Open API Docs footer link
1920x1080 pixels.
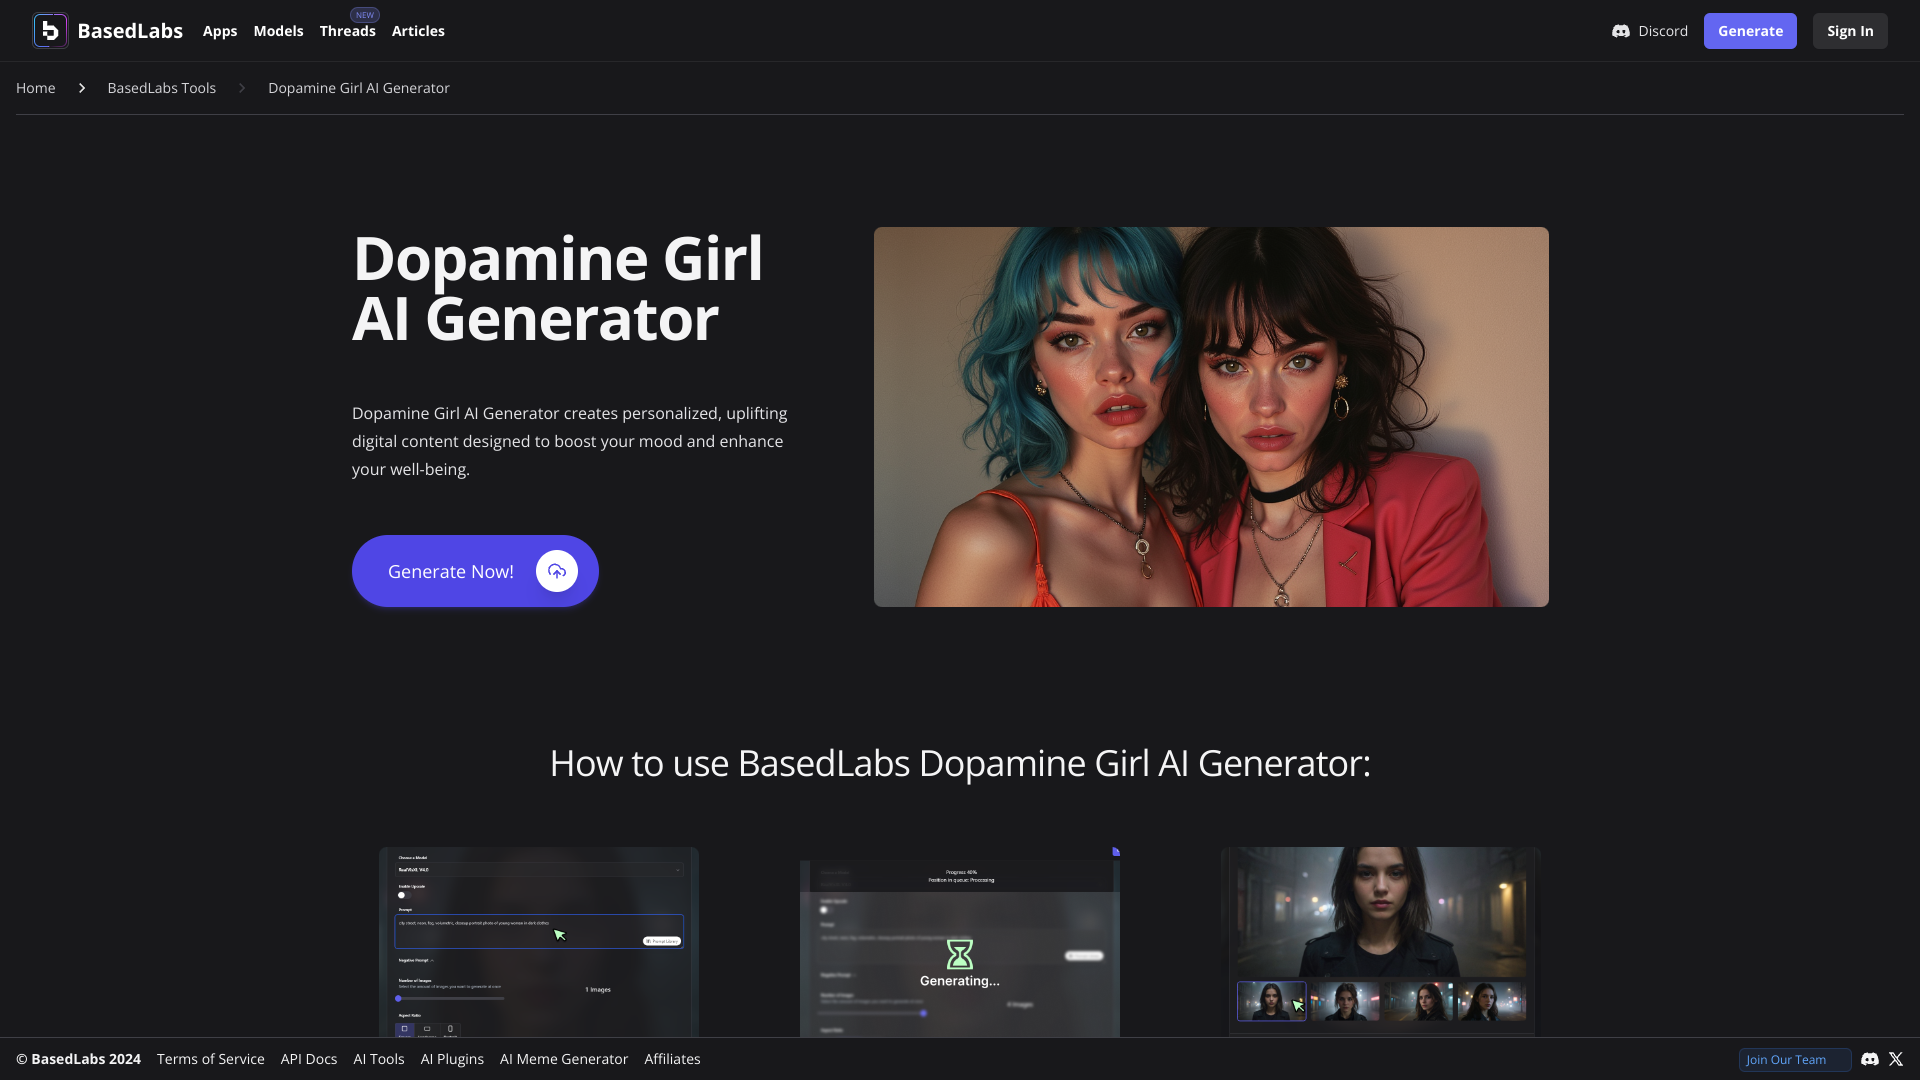pos(309,1059)
